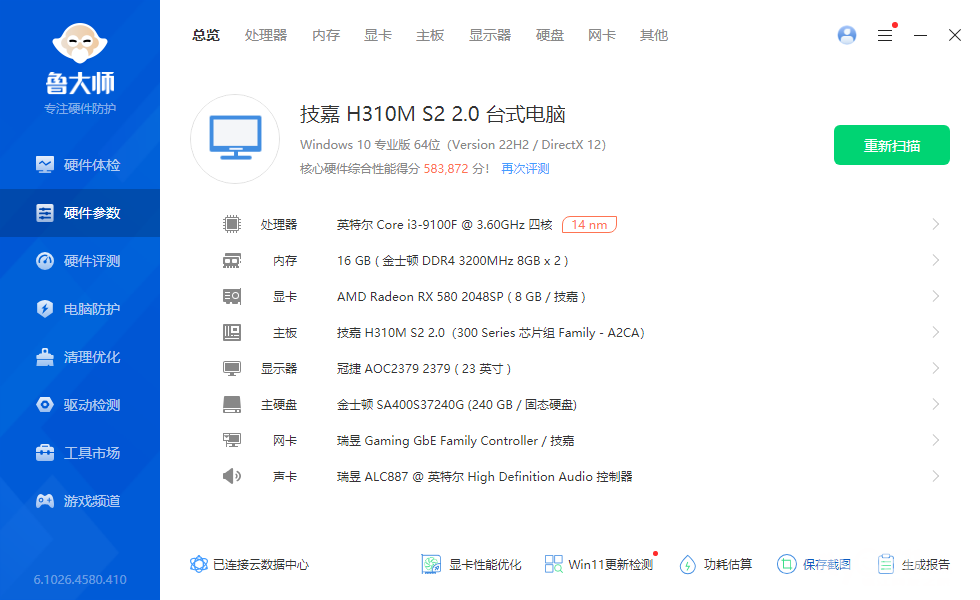Screen dimensions: 980x600
Task: Open 功耗估算 power estimate tool
Action: click(x=716, y=564)
